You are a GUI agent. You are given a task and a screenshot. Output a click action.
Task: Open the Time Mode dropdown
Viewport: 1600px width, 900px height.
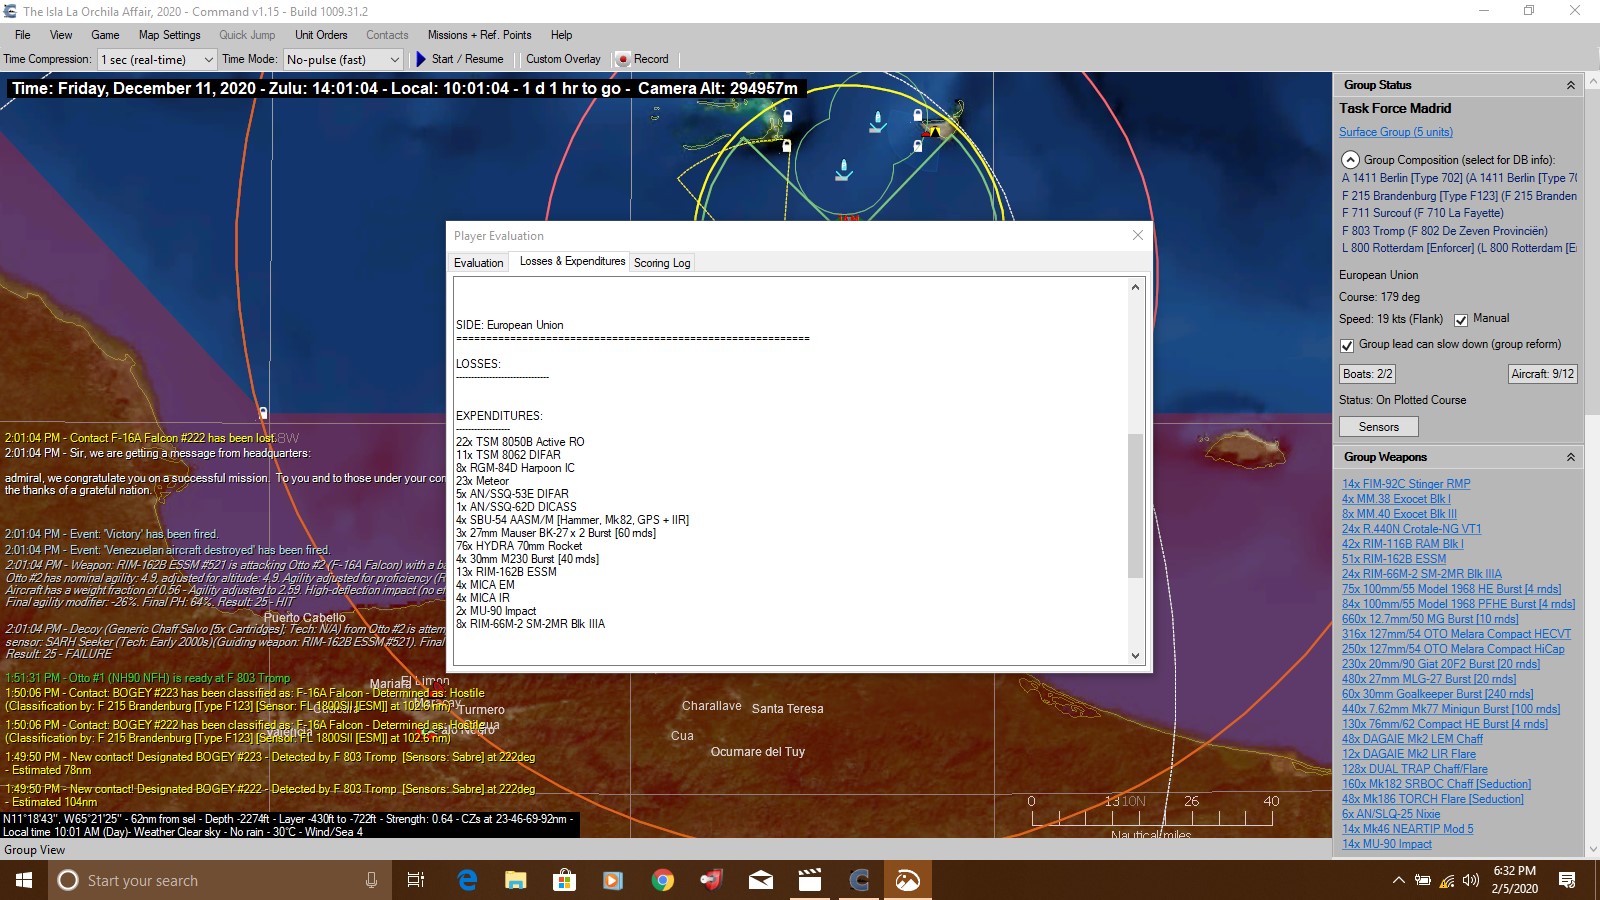[343, 60]
